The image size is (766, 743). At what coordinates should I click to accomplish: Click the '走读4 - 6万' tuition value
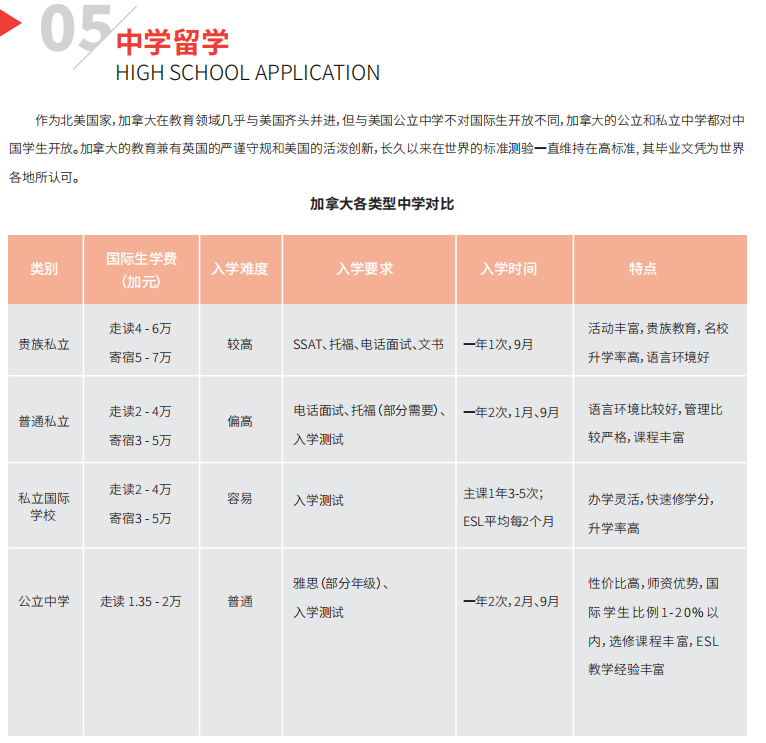[x=140, y=328]
